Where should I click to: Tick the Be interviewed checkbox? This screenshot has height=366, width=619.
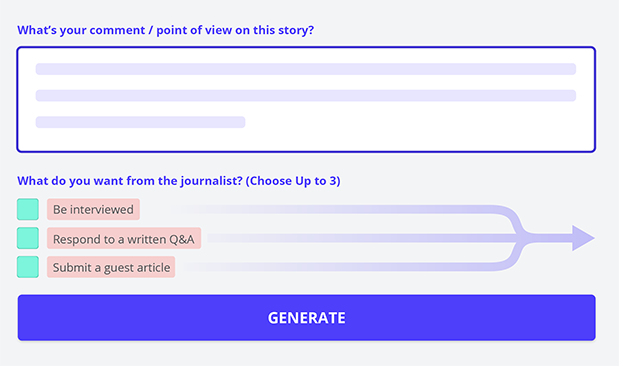[28, 209]
